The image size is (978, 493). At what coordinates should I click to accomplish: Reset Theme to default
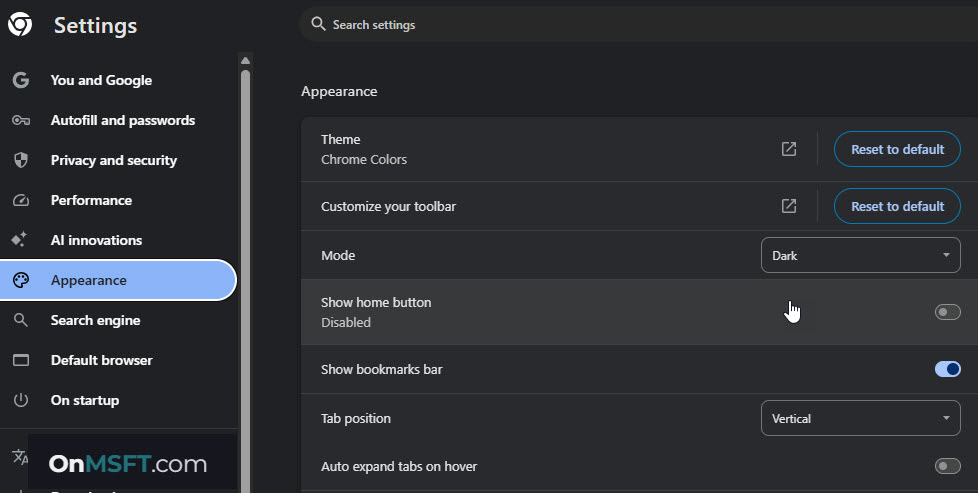[x=897, y=149]
